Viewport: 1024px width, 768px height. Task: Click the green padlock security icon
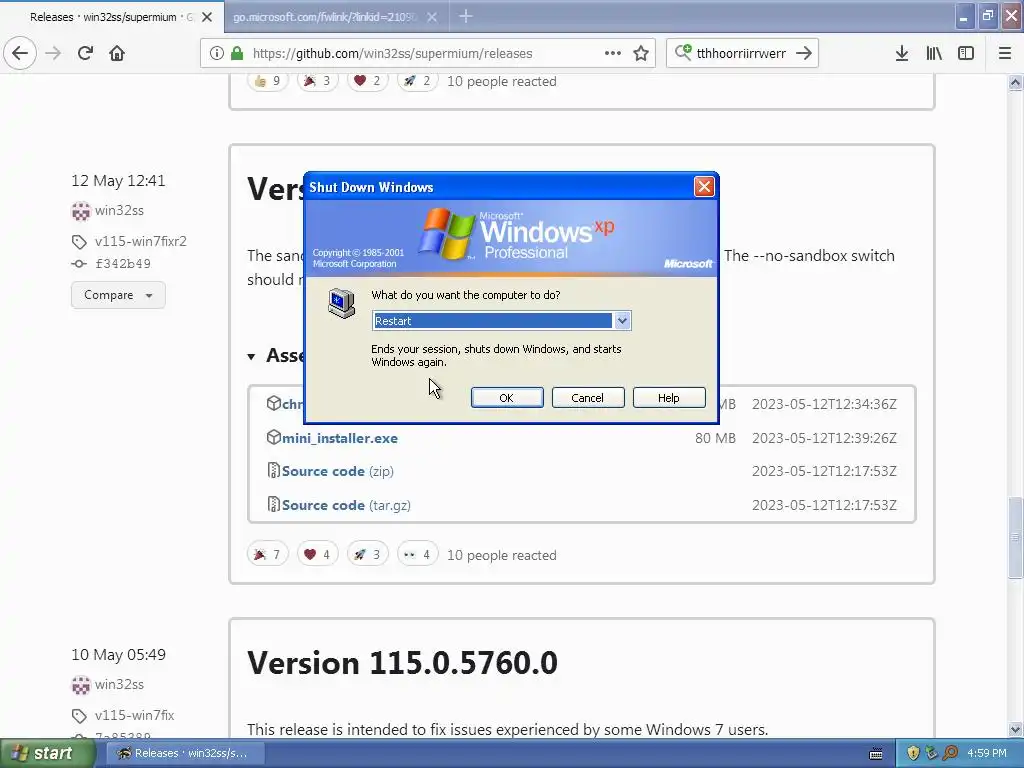click(237, 53)
